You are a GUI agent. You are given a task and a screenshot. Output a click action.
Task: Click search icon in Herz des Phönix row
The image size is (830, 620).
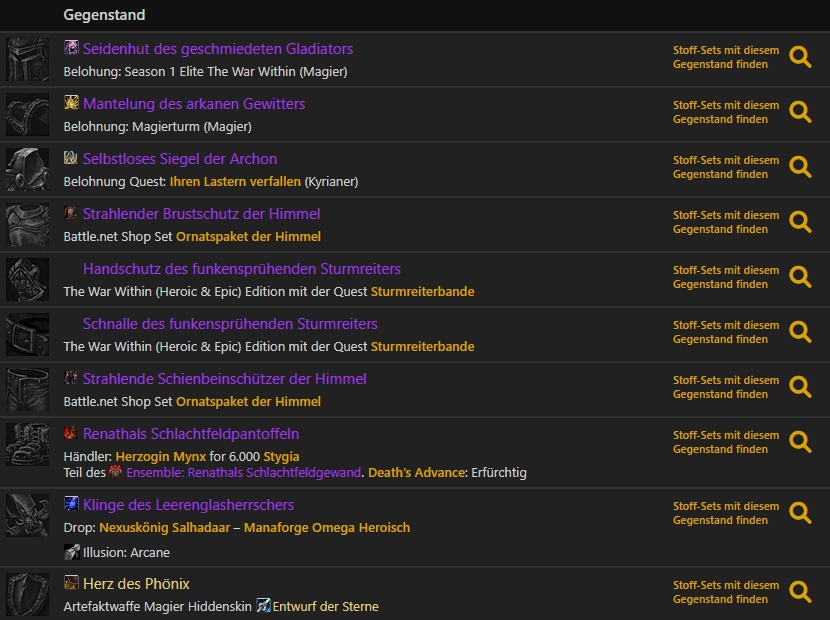(800, 592)
